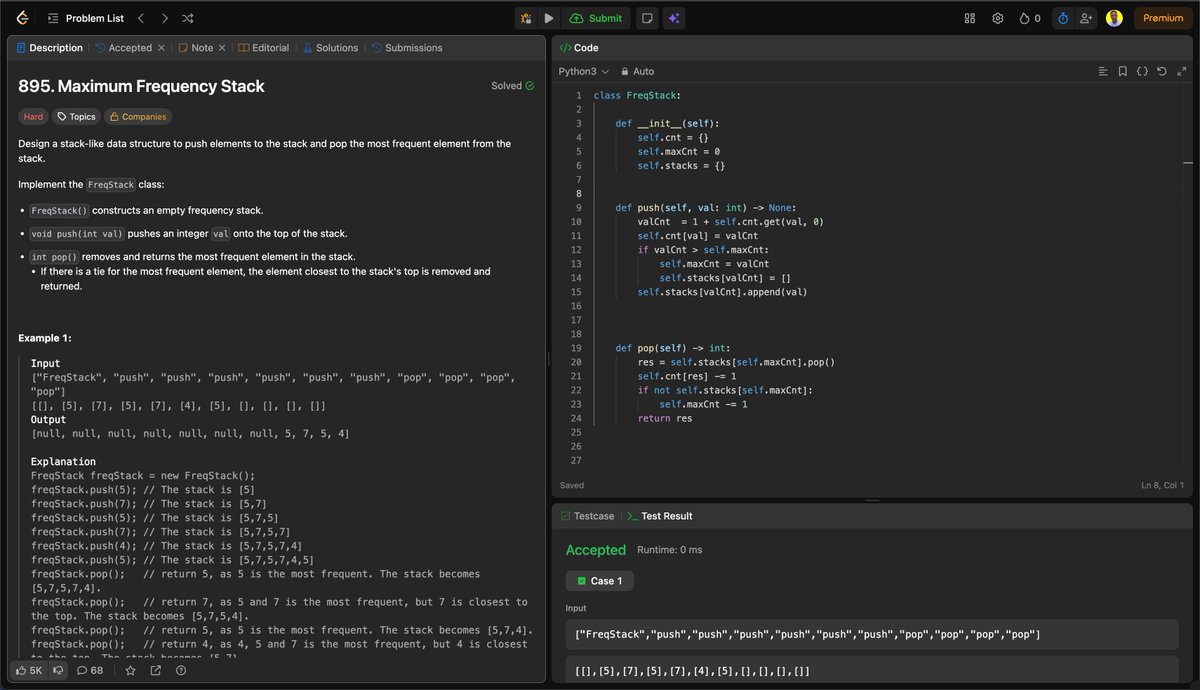The image size is (1200, 690).
Task: Open the Python3 language dropdown
Action: pos(583,71)
